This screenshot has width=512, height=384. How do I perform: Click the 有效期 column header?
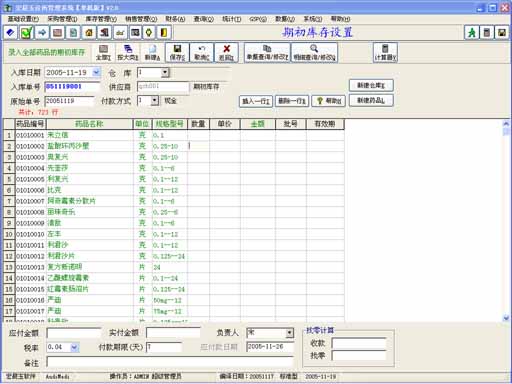tap(325, 124)
